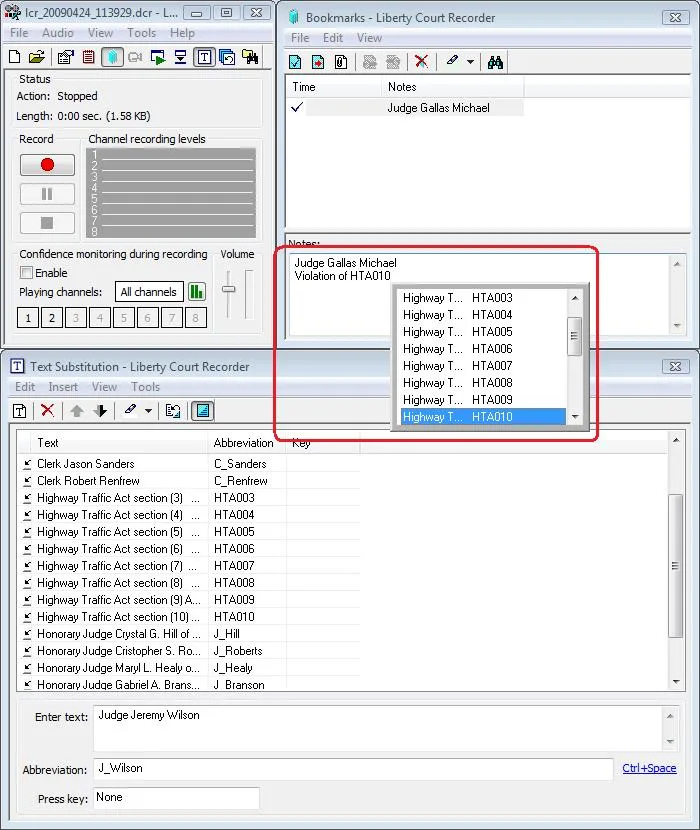Toggle playing channel 1 button
Image resolution: width=700 pixels, height=830 pixels.
click(x=28, y=318)
